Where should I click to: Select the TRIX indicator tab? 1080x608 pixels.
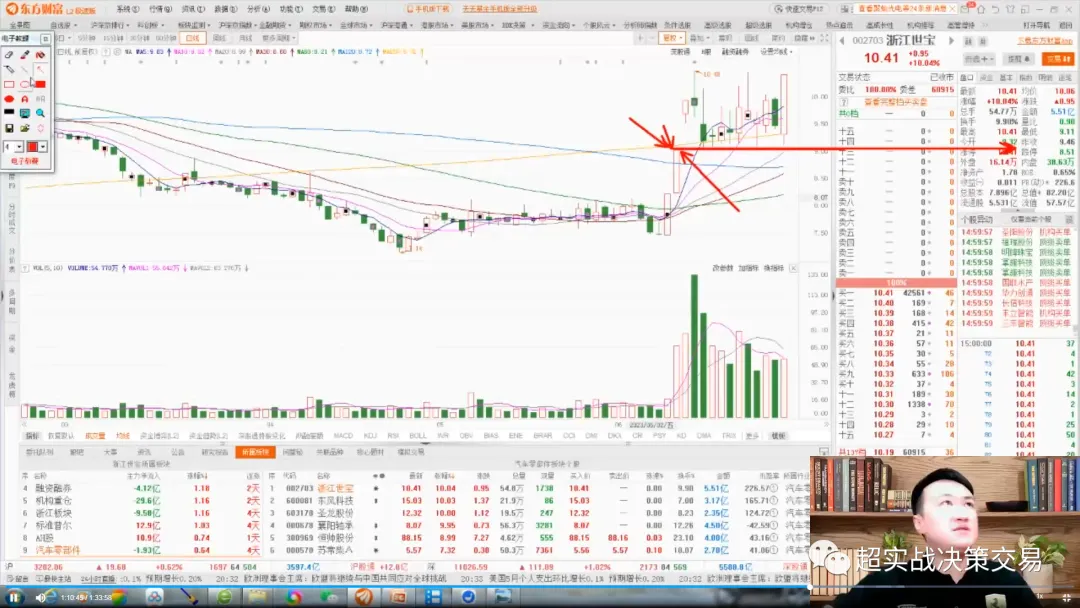point(729,436)
